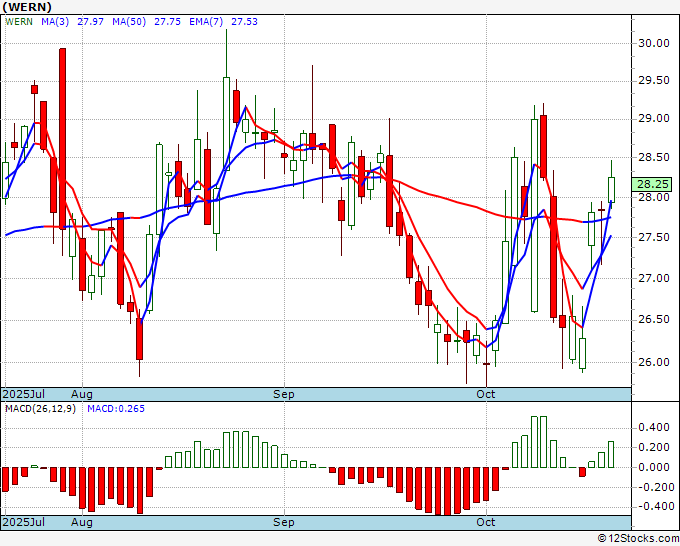Image resolution: width=680 pixels, height=546 pixels.
Task: Click the MACD(26,12,9) indicator label
Action: pos(40,409)
